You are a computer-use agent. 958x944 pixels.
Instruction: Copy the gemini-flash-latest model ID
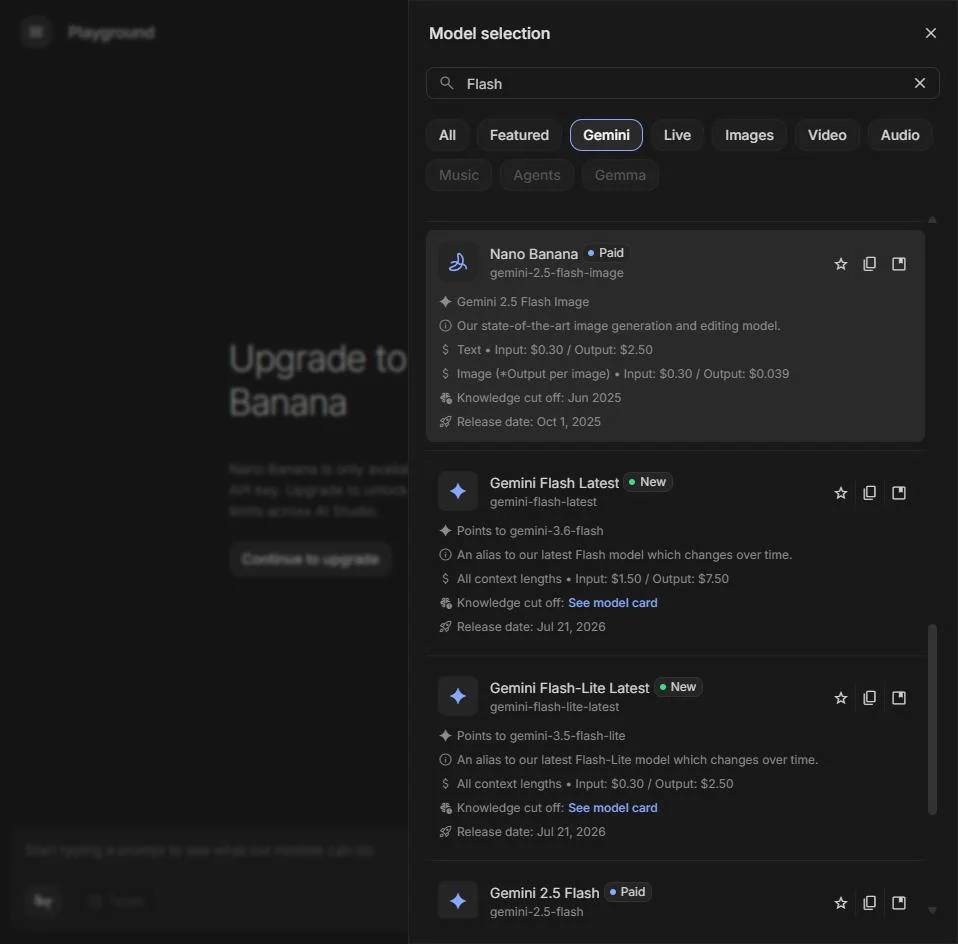point(869,493)
